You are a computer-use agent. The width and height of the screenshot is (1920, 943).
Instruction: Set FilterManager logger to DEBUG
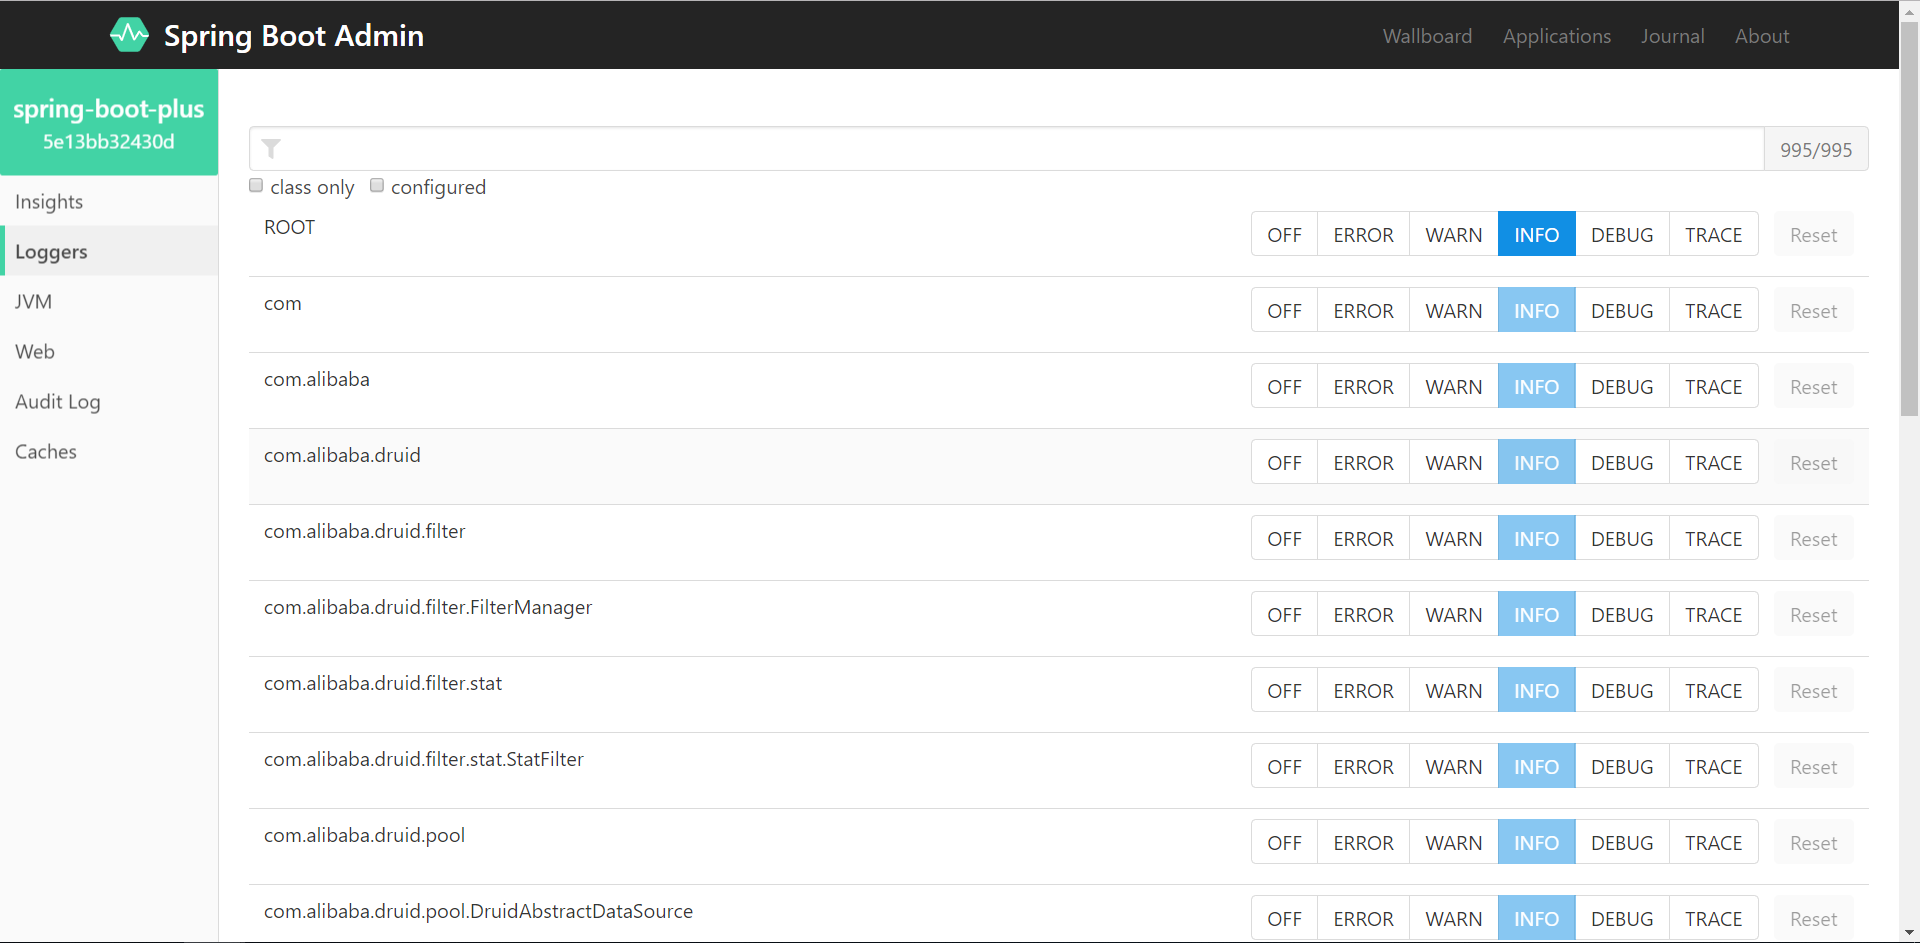(x=1622, y=615)
